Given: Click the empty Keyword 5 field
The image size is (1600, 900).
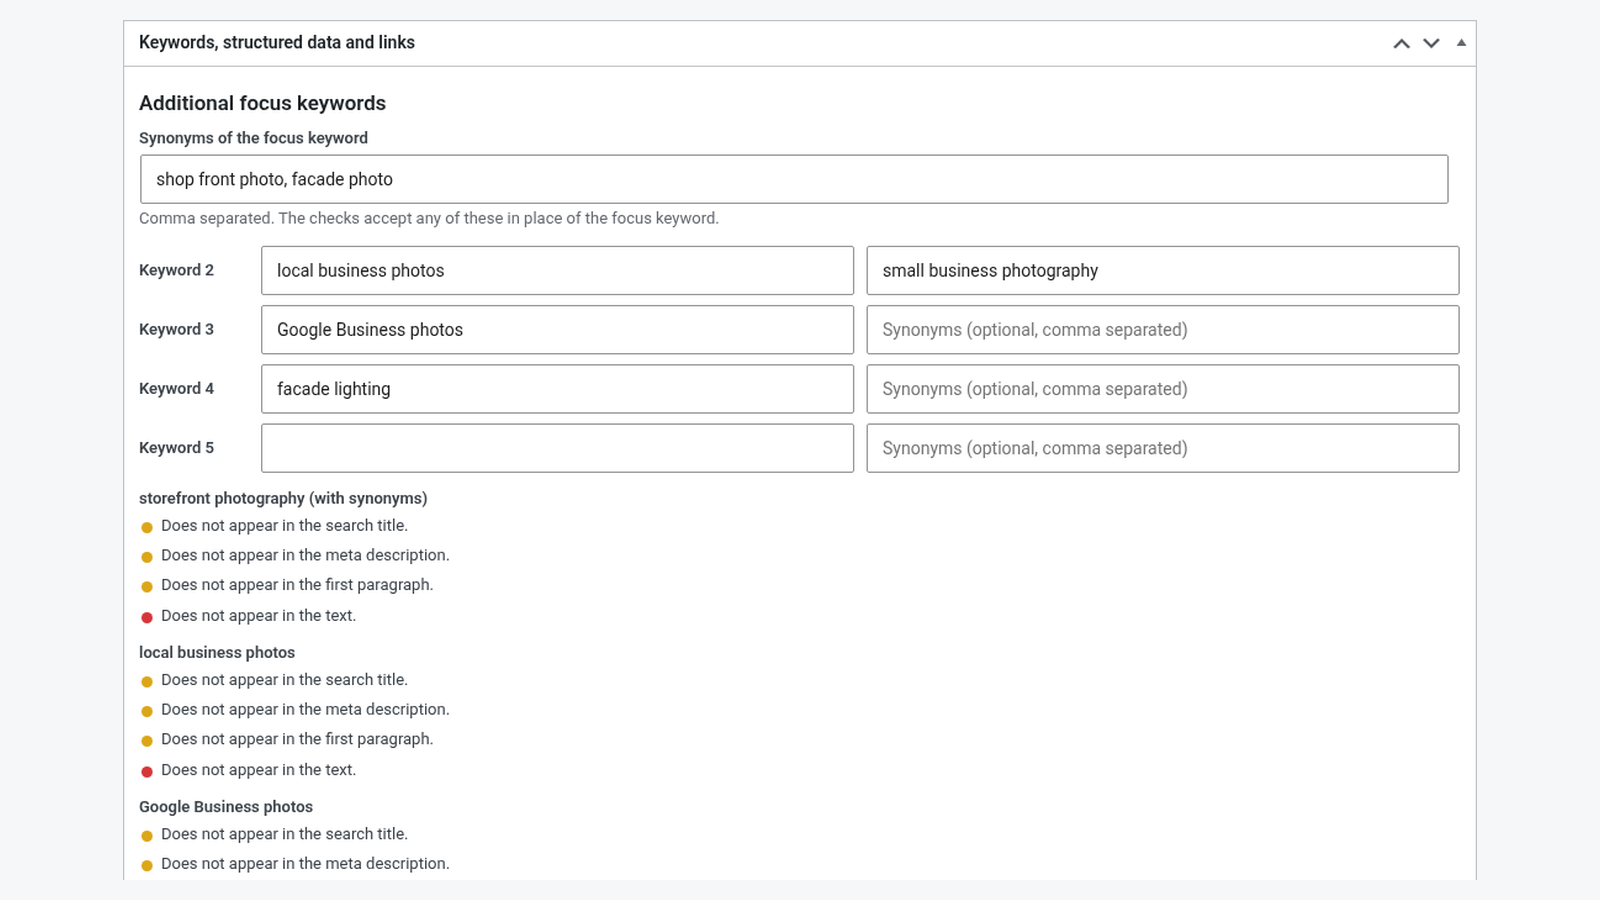Looking at the screenshot, I should [x=557, y=448].
